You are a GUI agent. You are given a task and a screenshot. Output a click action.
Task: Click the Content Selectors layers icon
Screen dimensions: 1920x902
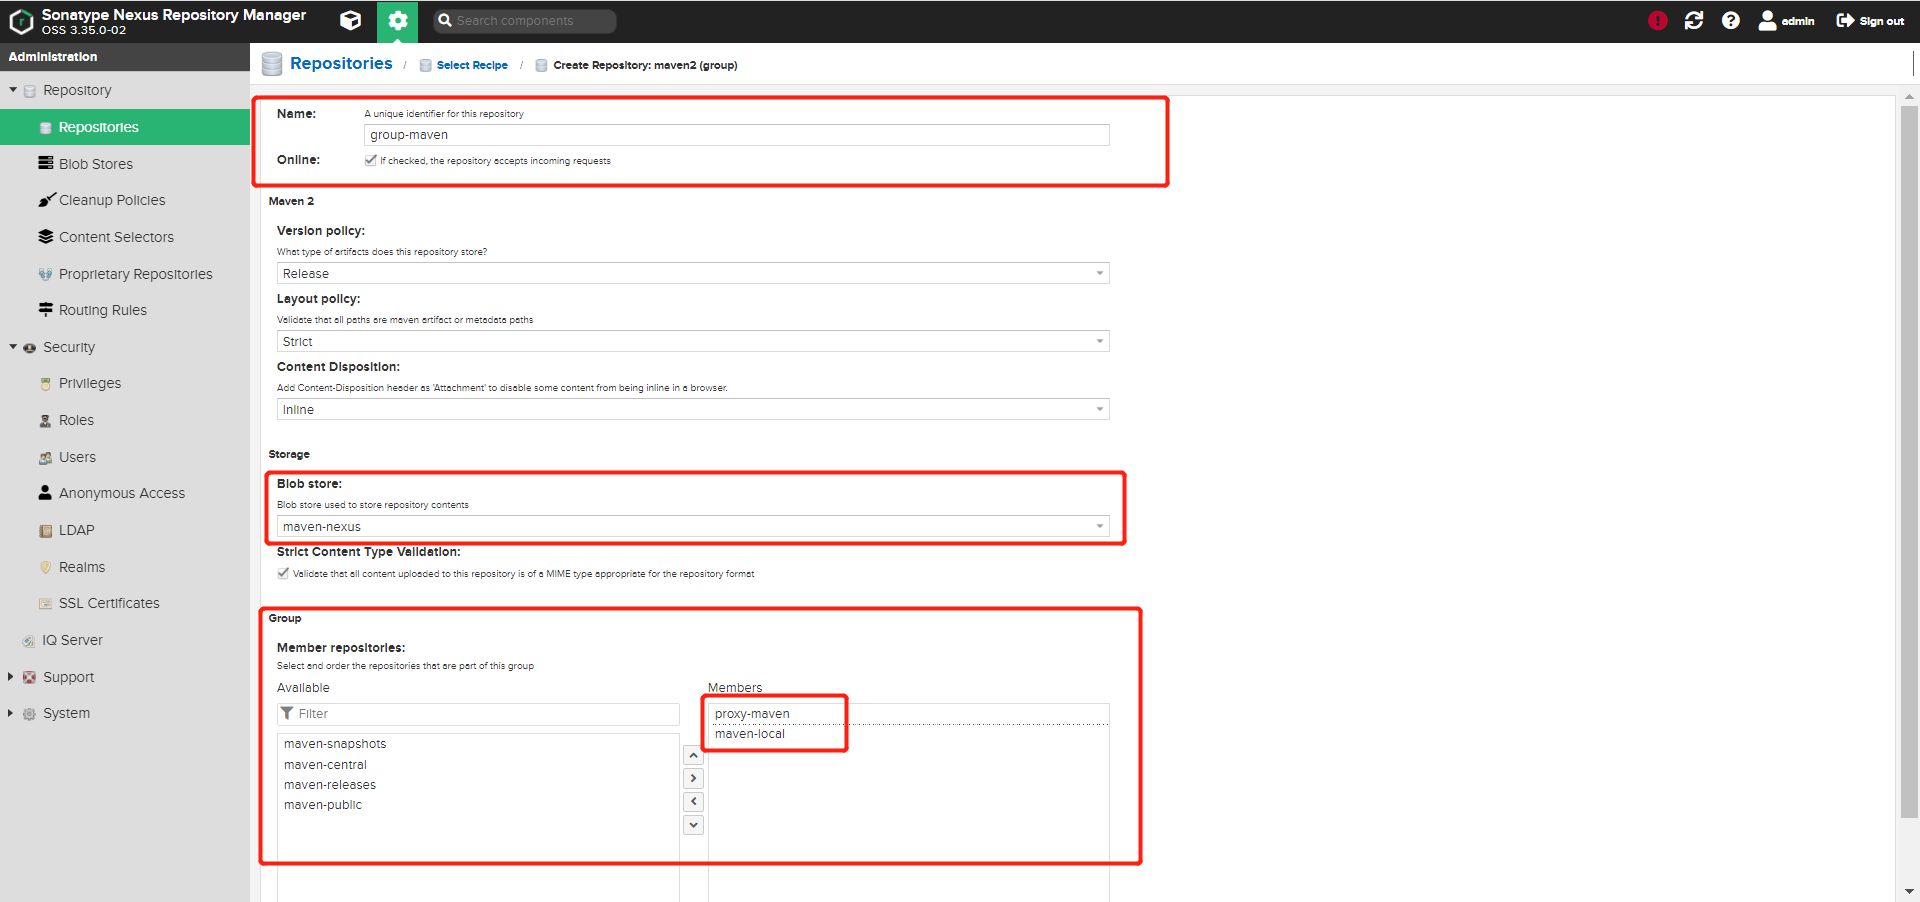[46, 237]
